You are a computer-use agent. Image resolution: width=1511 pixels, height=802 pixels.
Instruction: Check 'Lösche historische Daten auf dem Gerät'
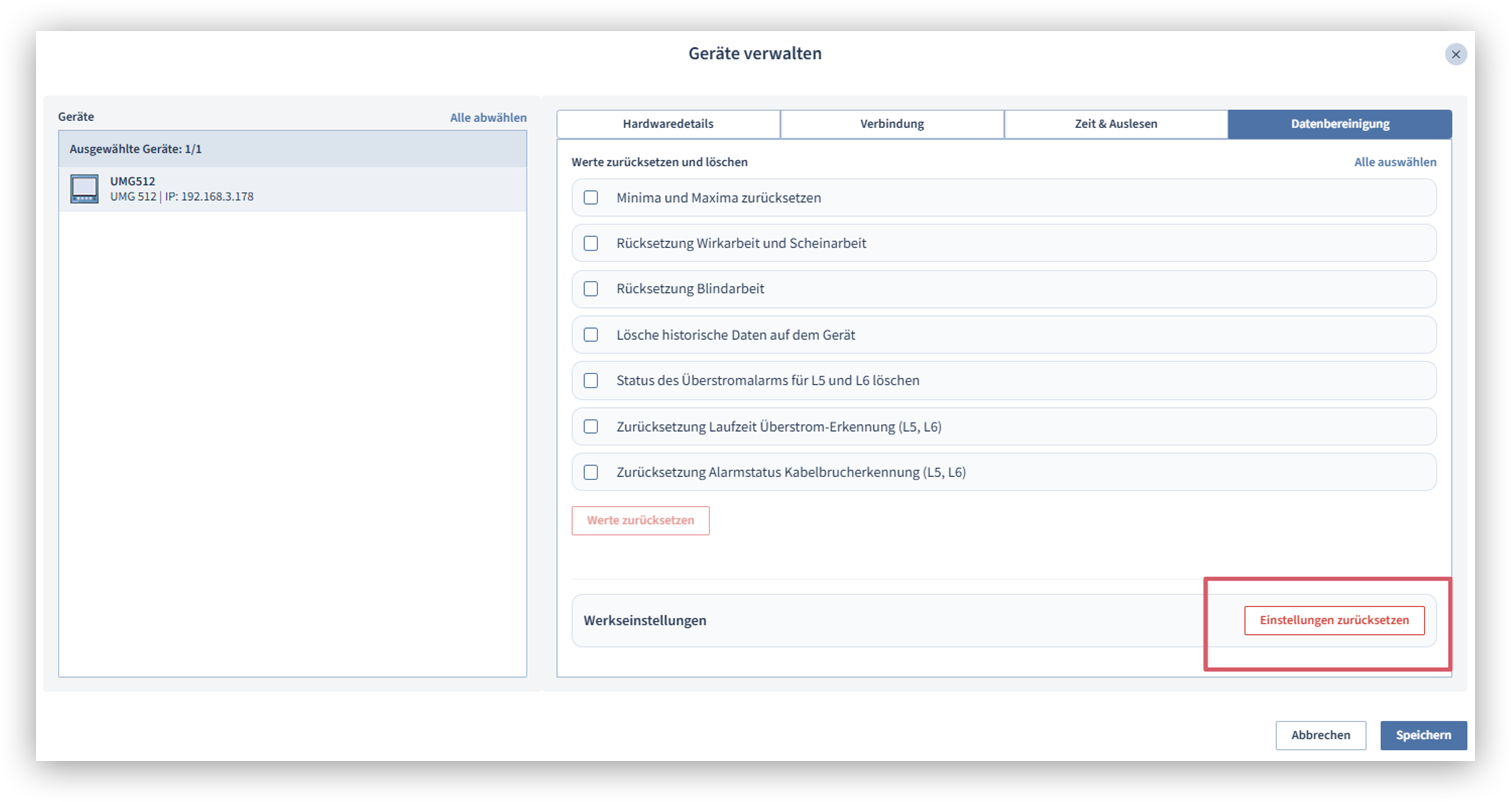[x=590, y=334]
